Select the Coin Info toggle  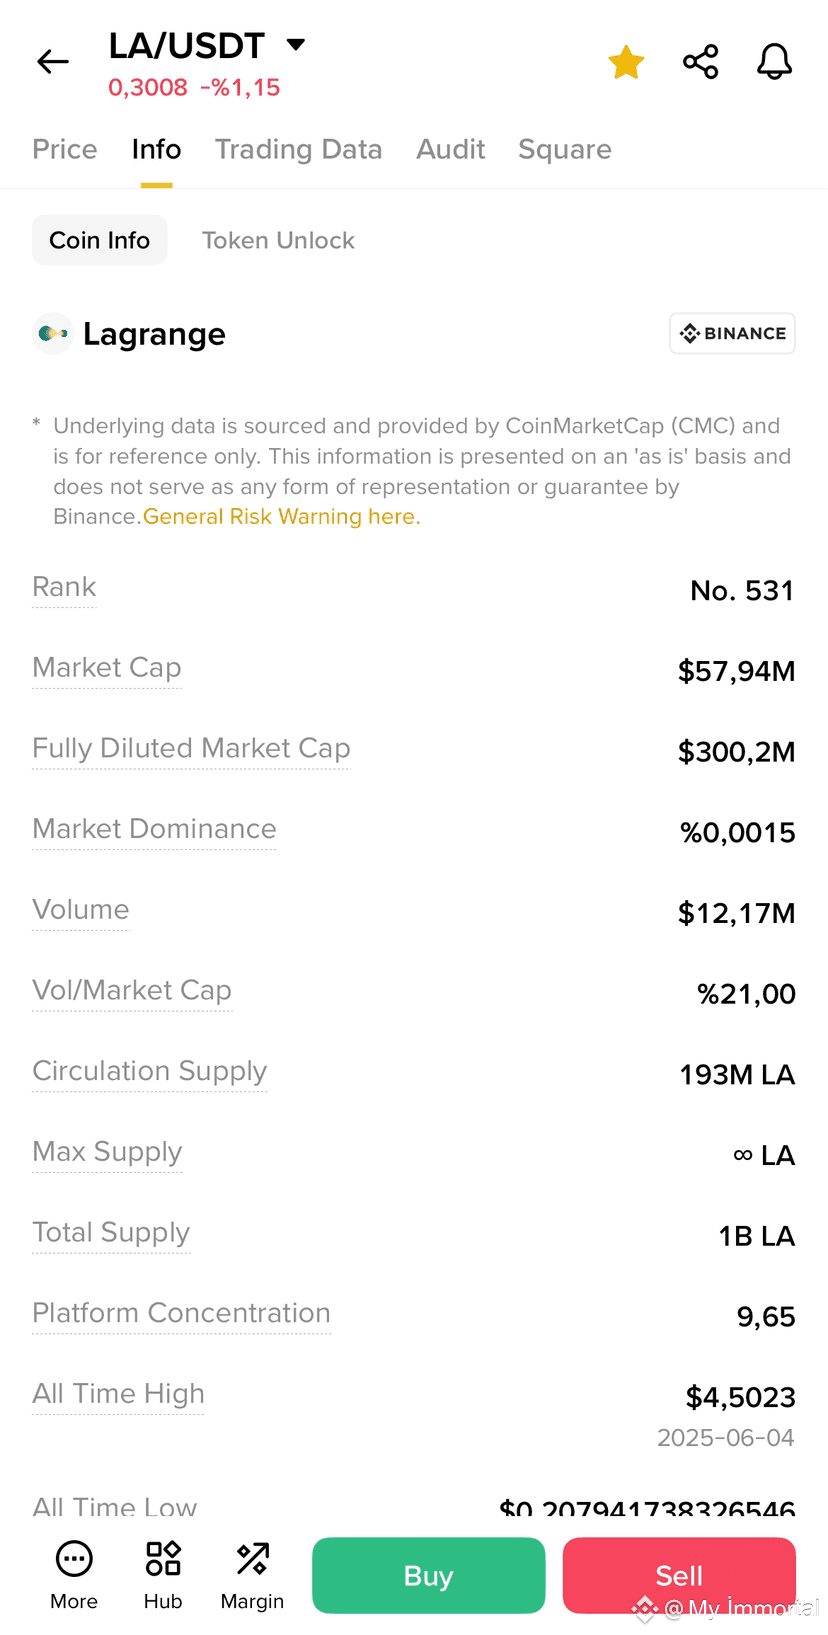click(x=100, y=240)
